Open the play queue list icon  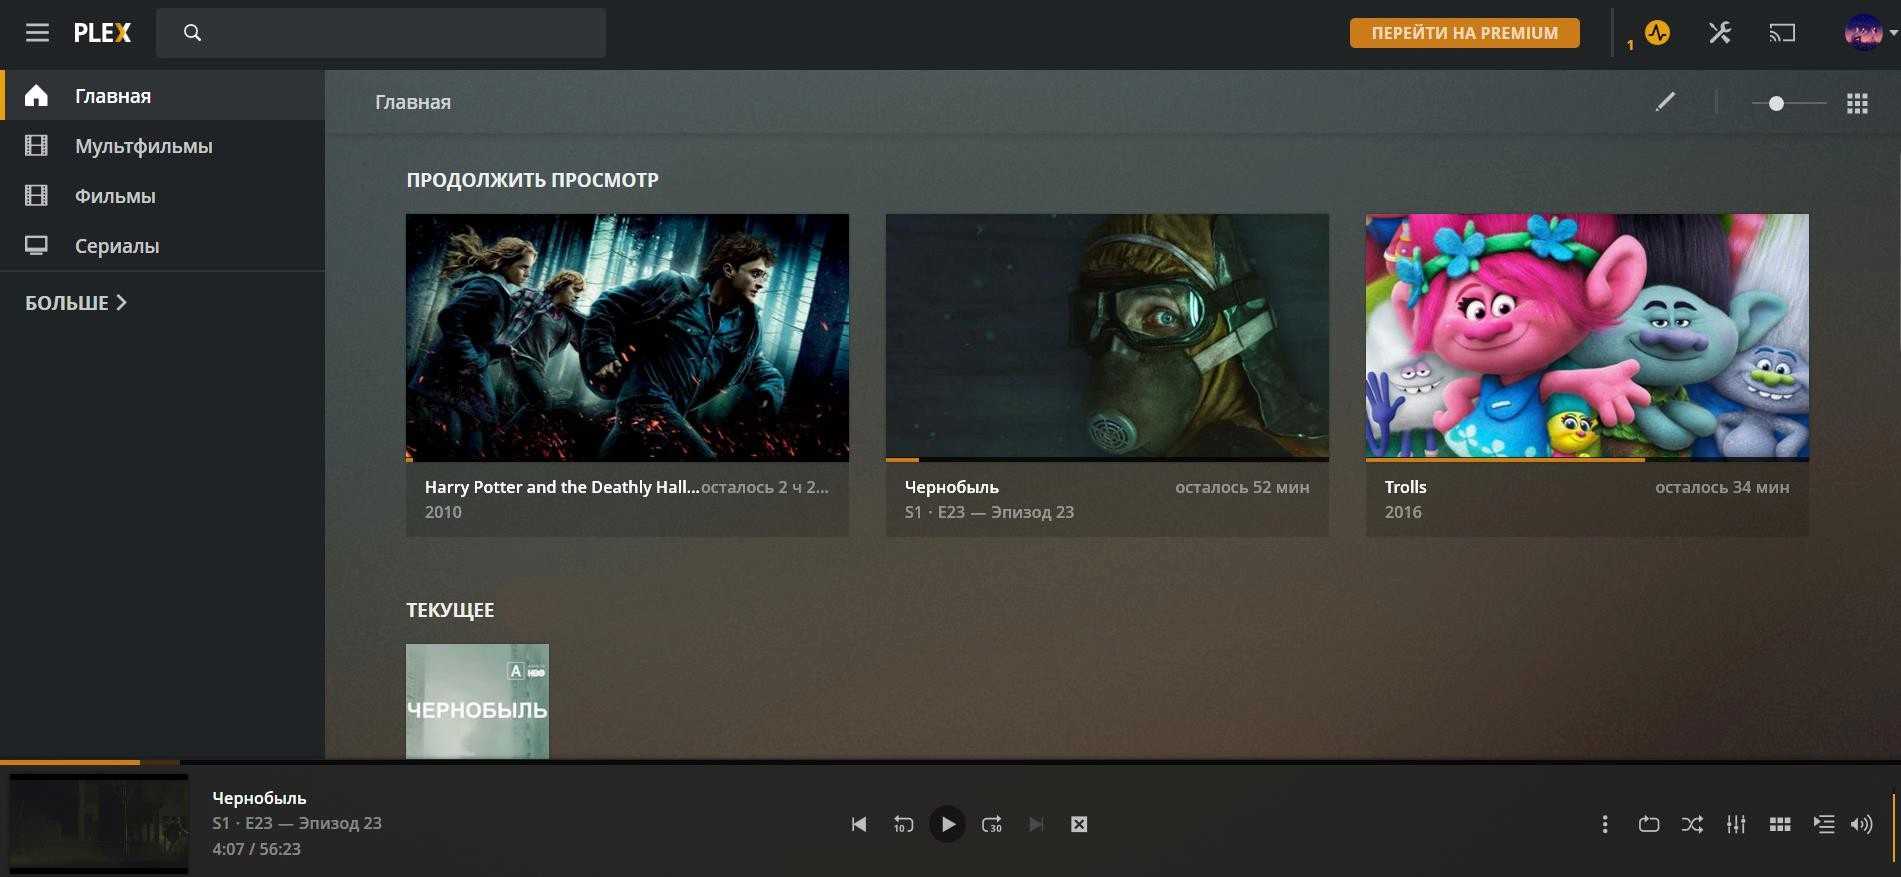[x=1823, y=824]
